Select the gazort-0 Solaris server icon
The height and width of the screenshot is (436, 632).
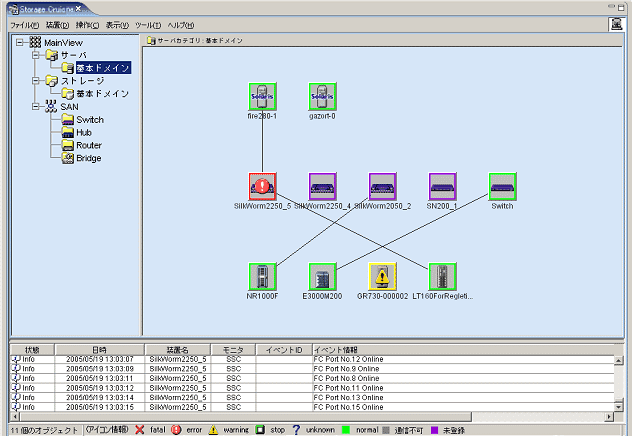pyautogui.click(x=322, y=97)
